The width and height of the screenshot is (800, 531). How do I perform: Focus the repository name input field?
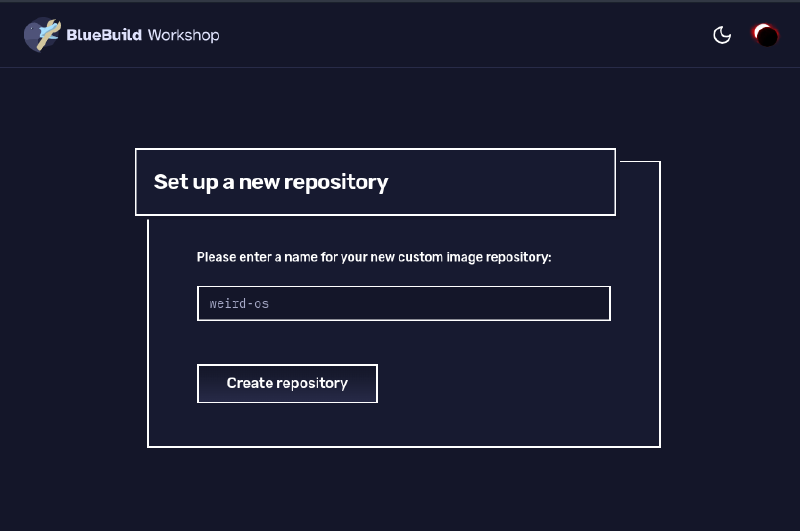403,303
